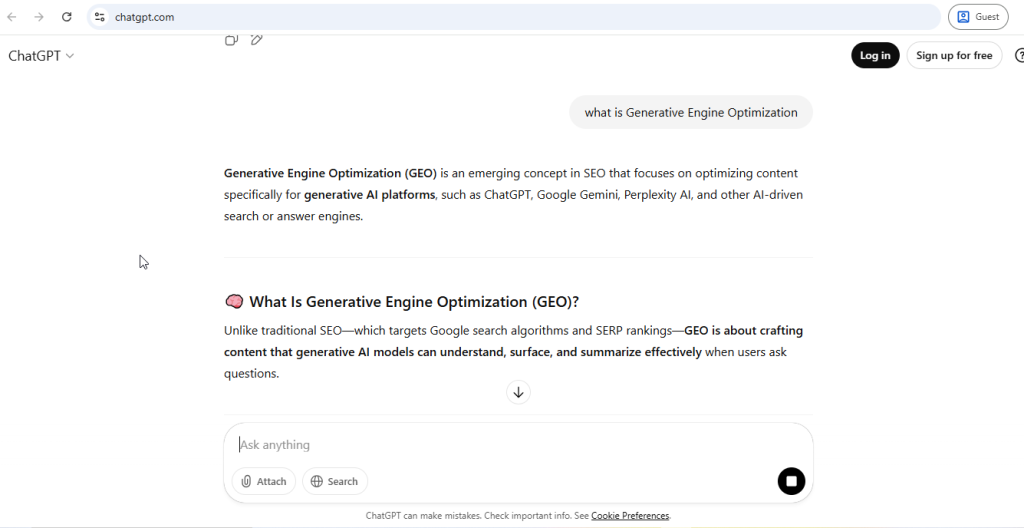Expand the ChatGPT model dropdown
Screen dimensions: 1024x528
40,56
